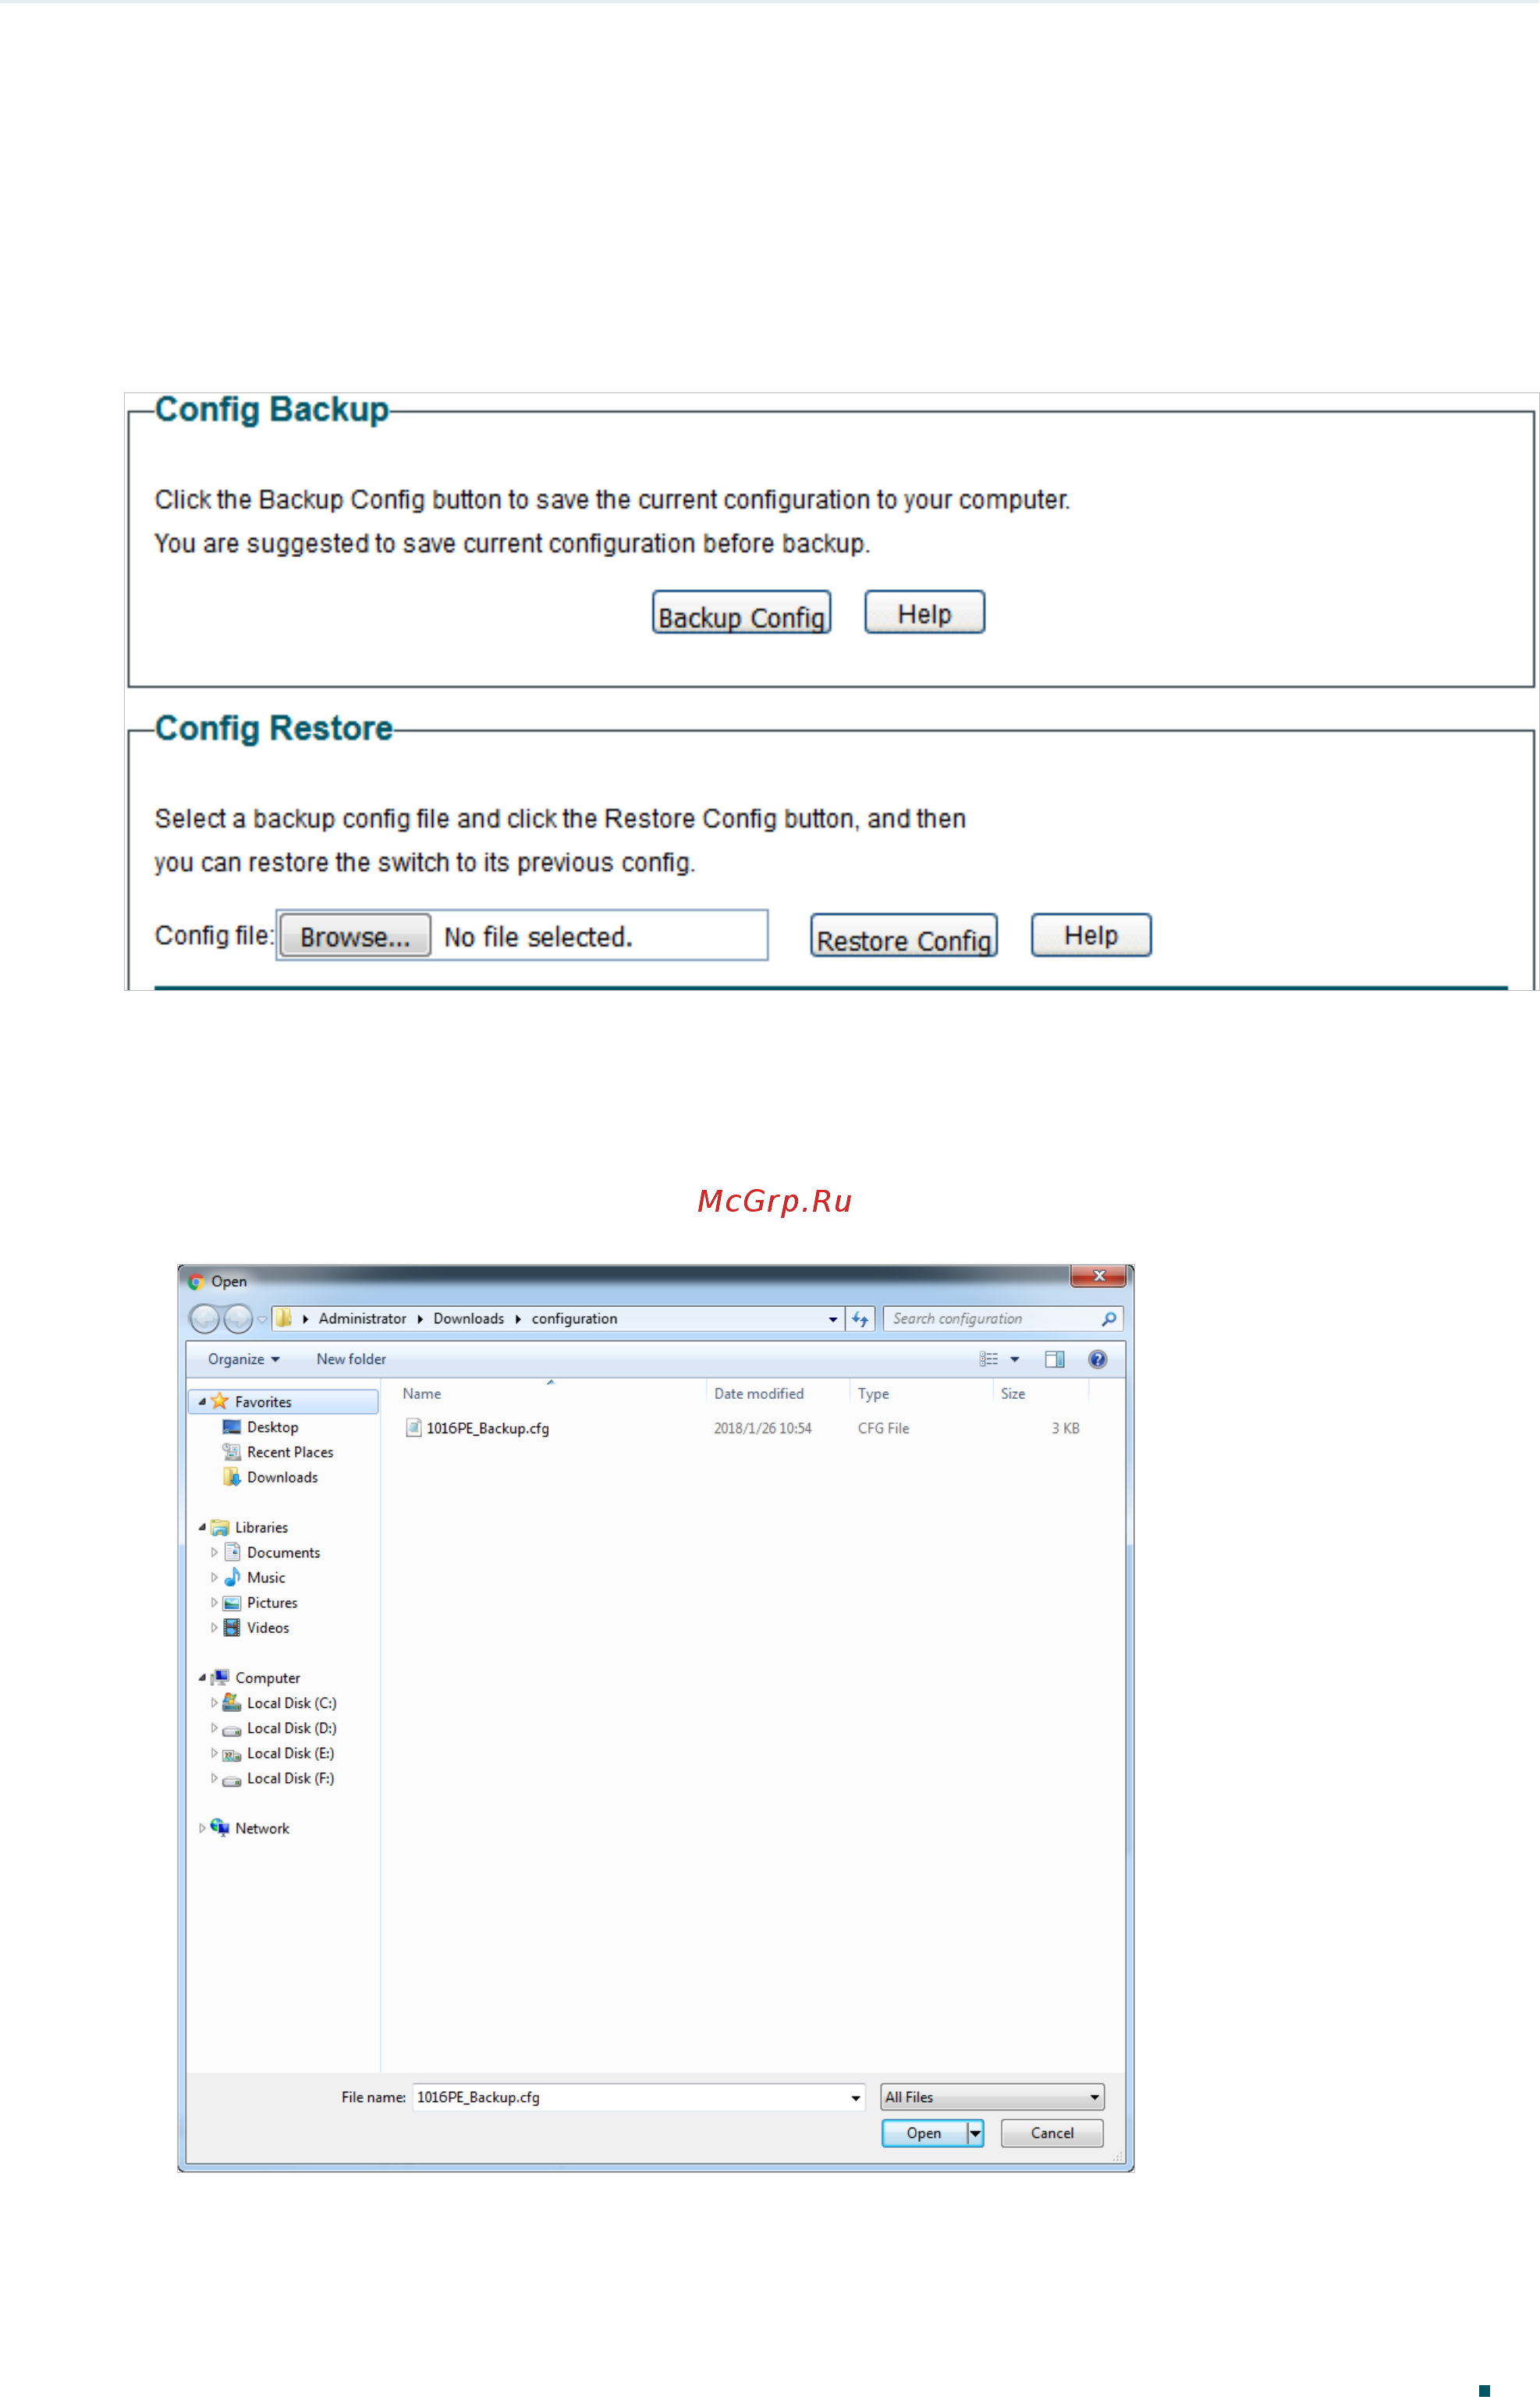The image size is (1540, 2400).
Task: Click the Change your view icon
Action: pos(988,1359)
